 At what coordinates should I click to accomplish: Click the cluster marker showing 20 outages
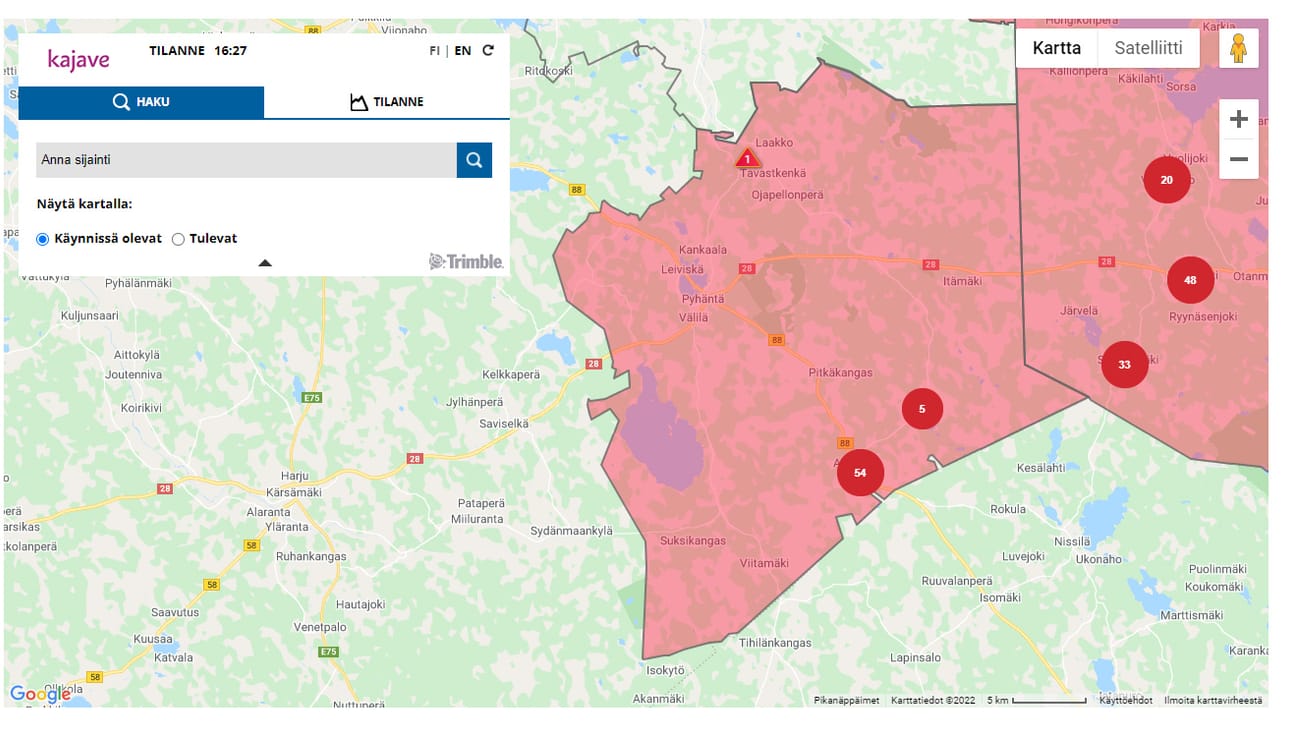(x=1166, y=180)
